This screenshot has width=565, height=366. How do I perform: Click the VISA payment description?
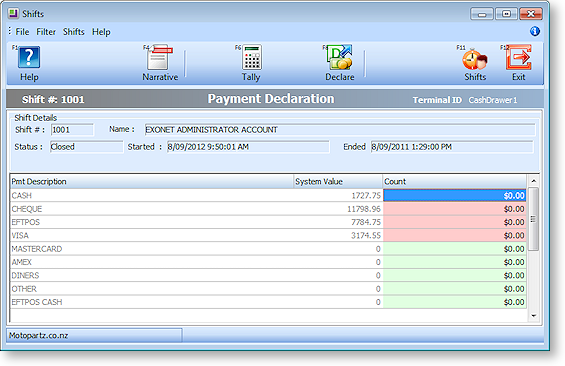[x=20, y=235]
